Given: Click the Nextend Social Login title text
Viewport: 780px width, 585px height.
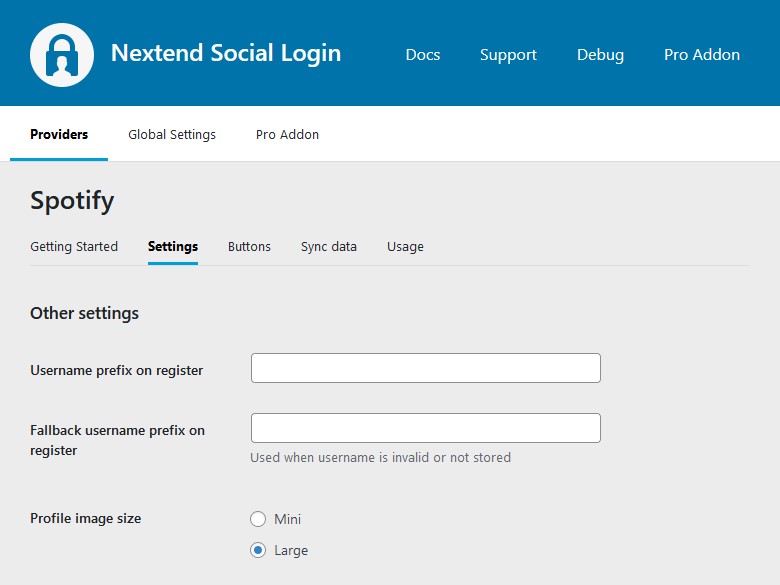Looking at the screenshot, I should [226, 54].
